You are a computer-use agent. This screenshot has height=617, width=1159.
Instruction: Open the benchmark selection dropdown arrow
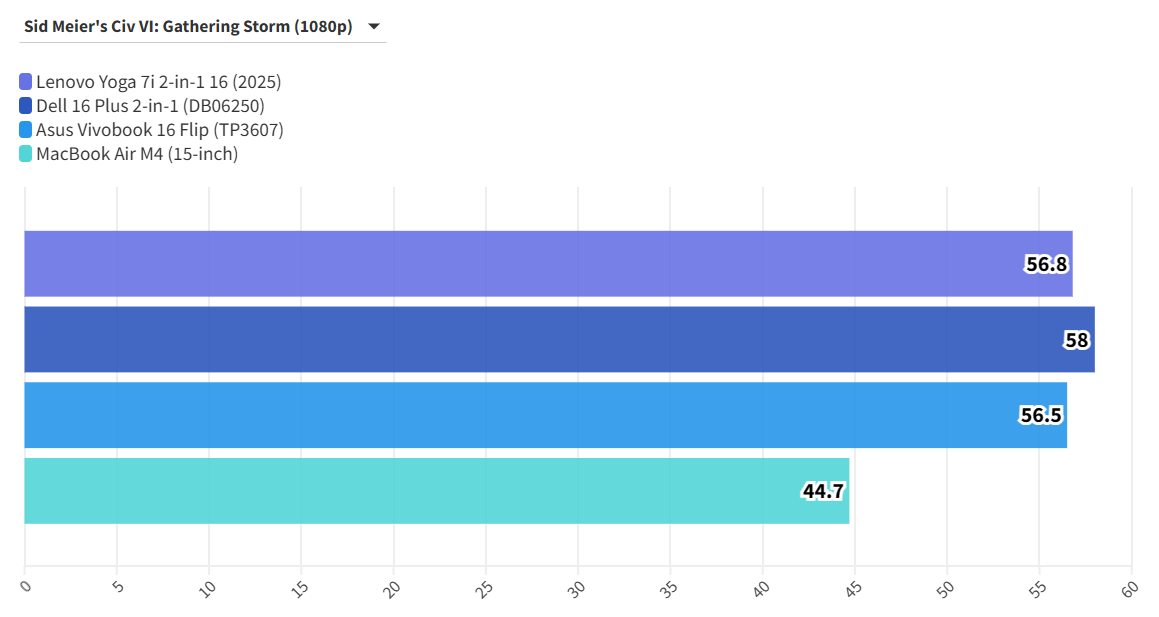point(374,27)
